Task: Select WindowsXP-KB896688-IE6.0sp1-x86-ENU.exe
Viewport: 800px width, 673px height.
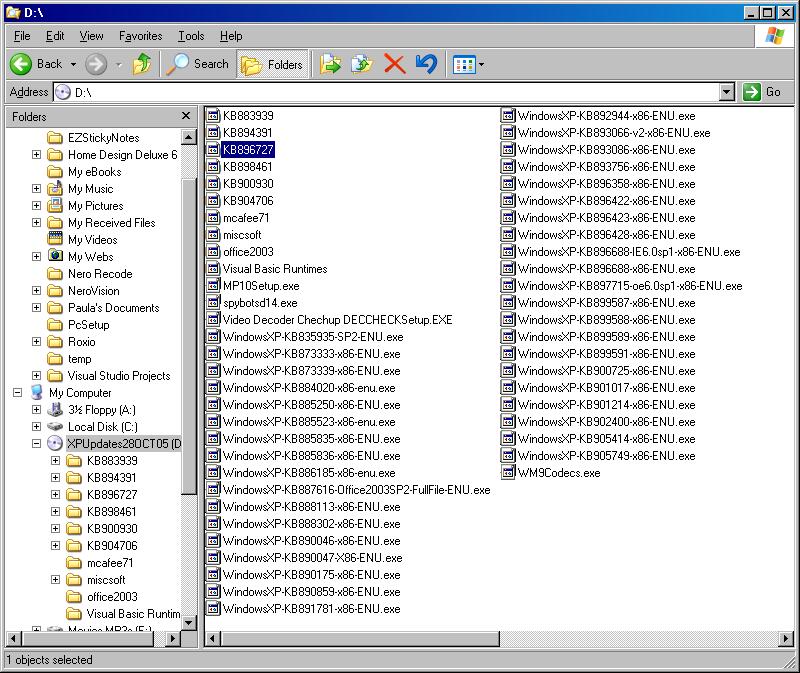Action: pos(629,252)
